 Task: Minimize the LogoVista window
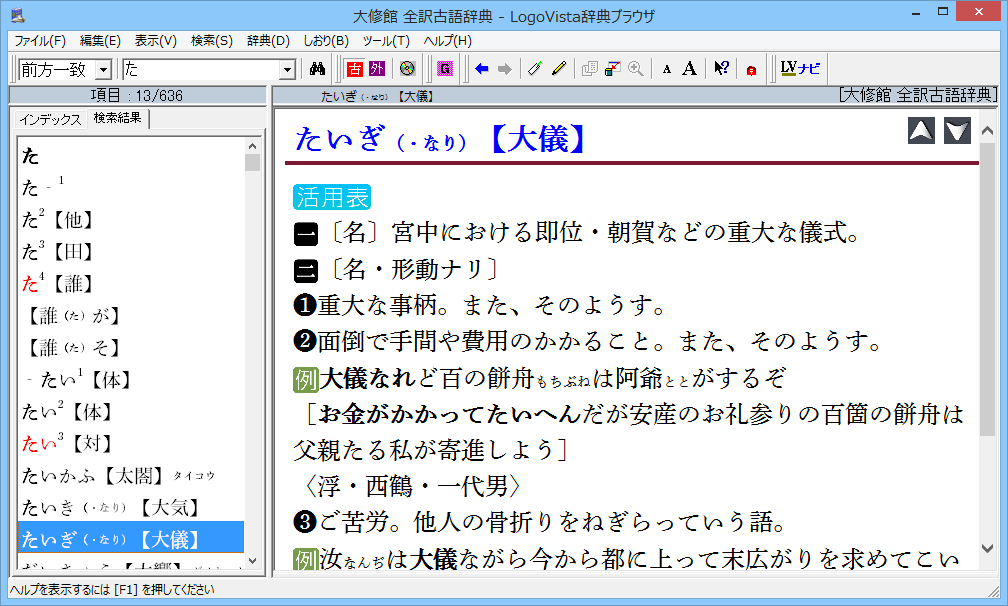(915, 13)
